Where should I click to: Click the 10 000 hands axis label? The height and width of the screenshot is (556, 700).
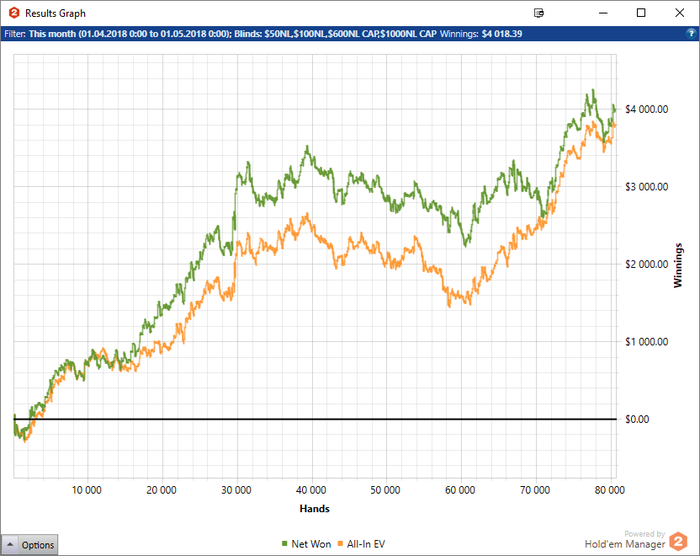(x=87, y=490)
